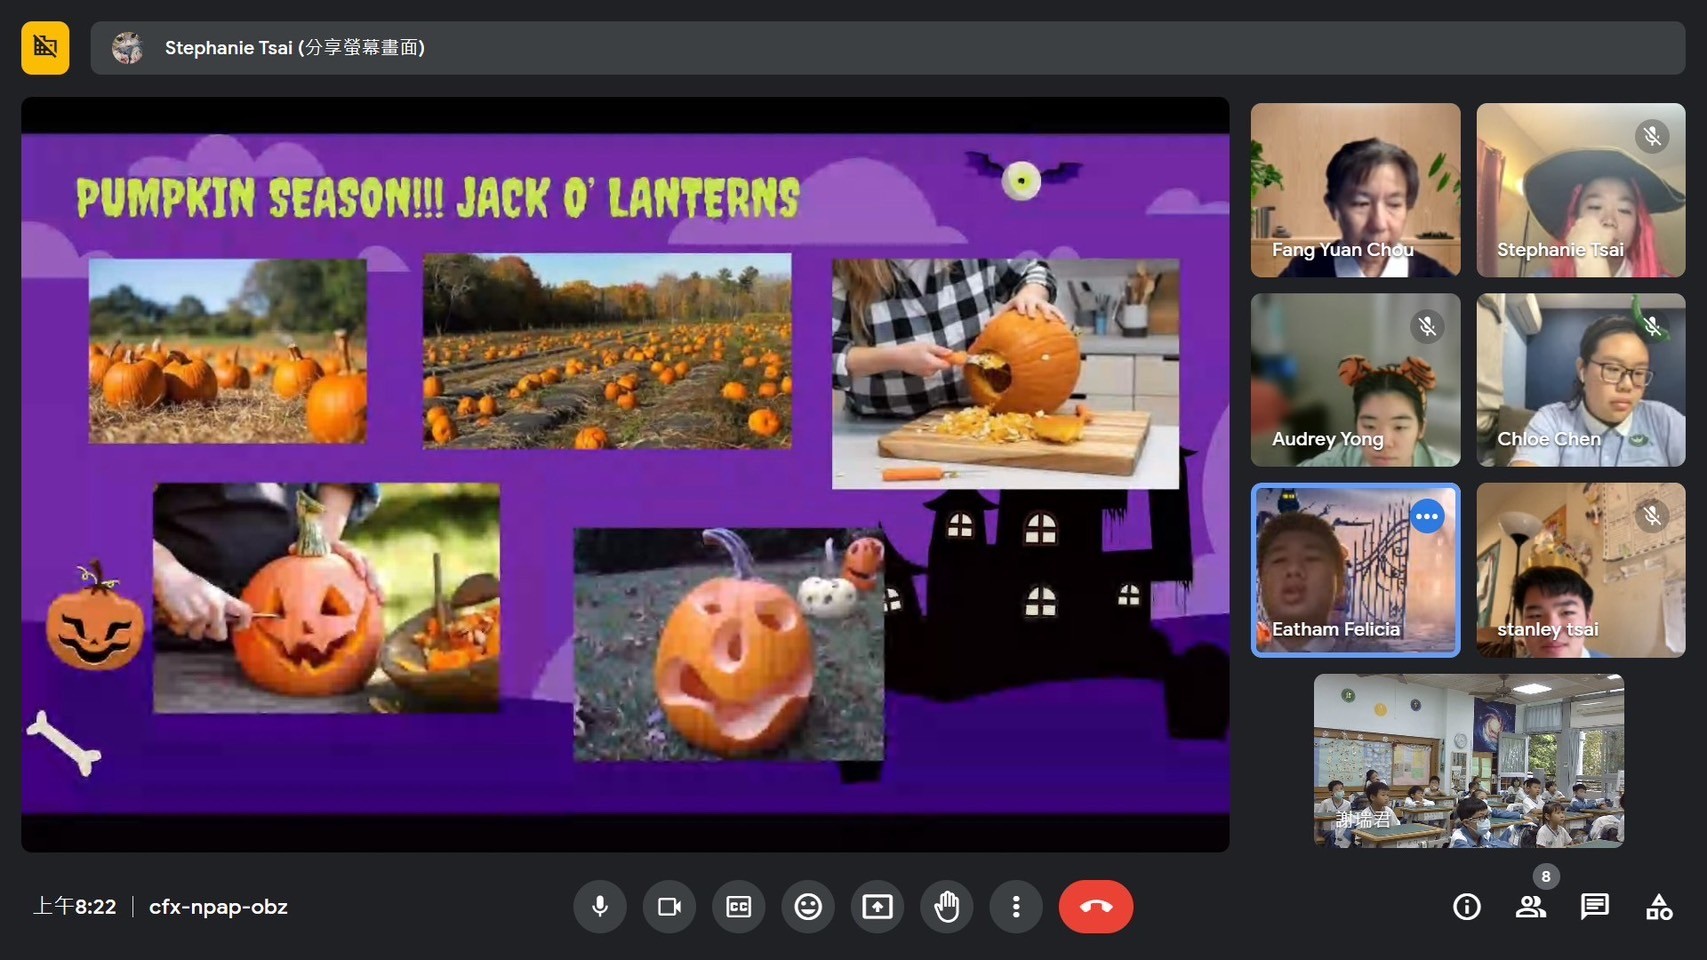Viewport: 1707px width, 960px height.
Task: Select Audrey Yong's video tile
Action: [1355, 380]
